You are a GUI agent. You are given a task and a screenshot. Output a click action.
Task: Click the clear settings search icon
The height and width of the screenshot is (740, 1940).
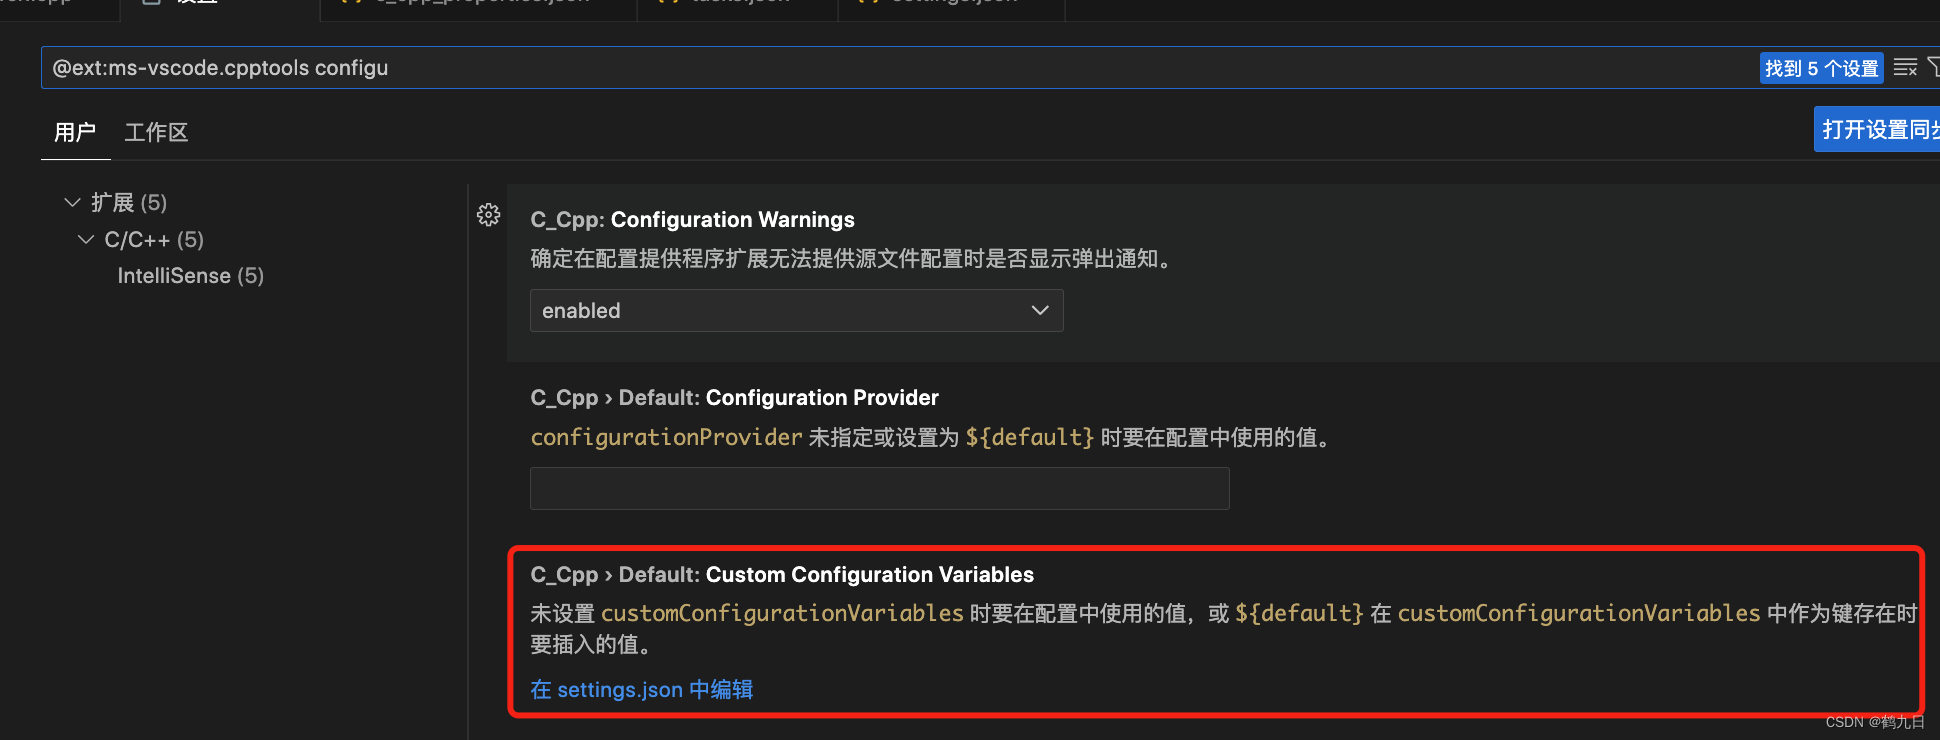pos(1905,68)
